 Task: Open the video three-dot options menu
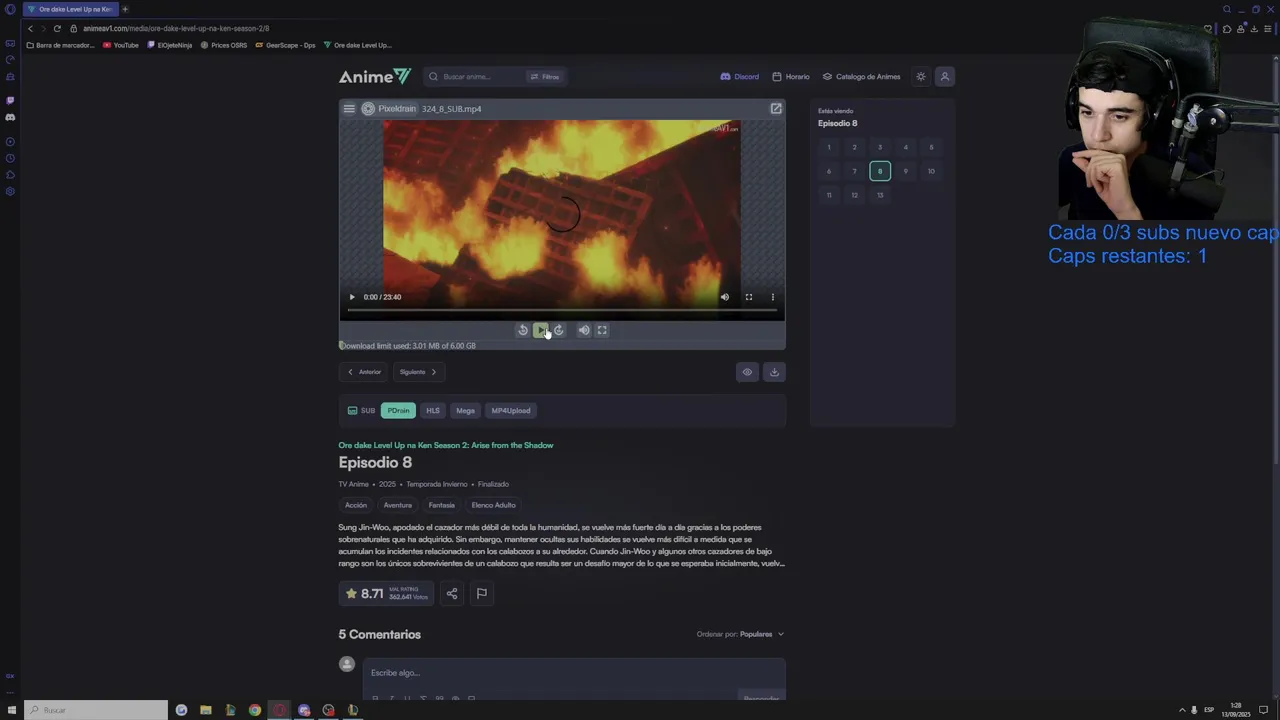coord(772,297)
